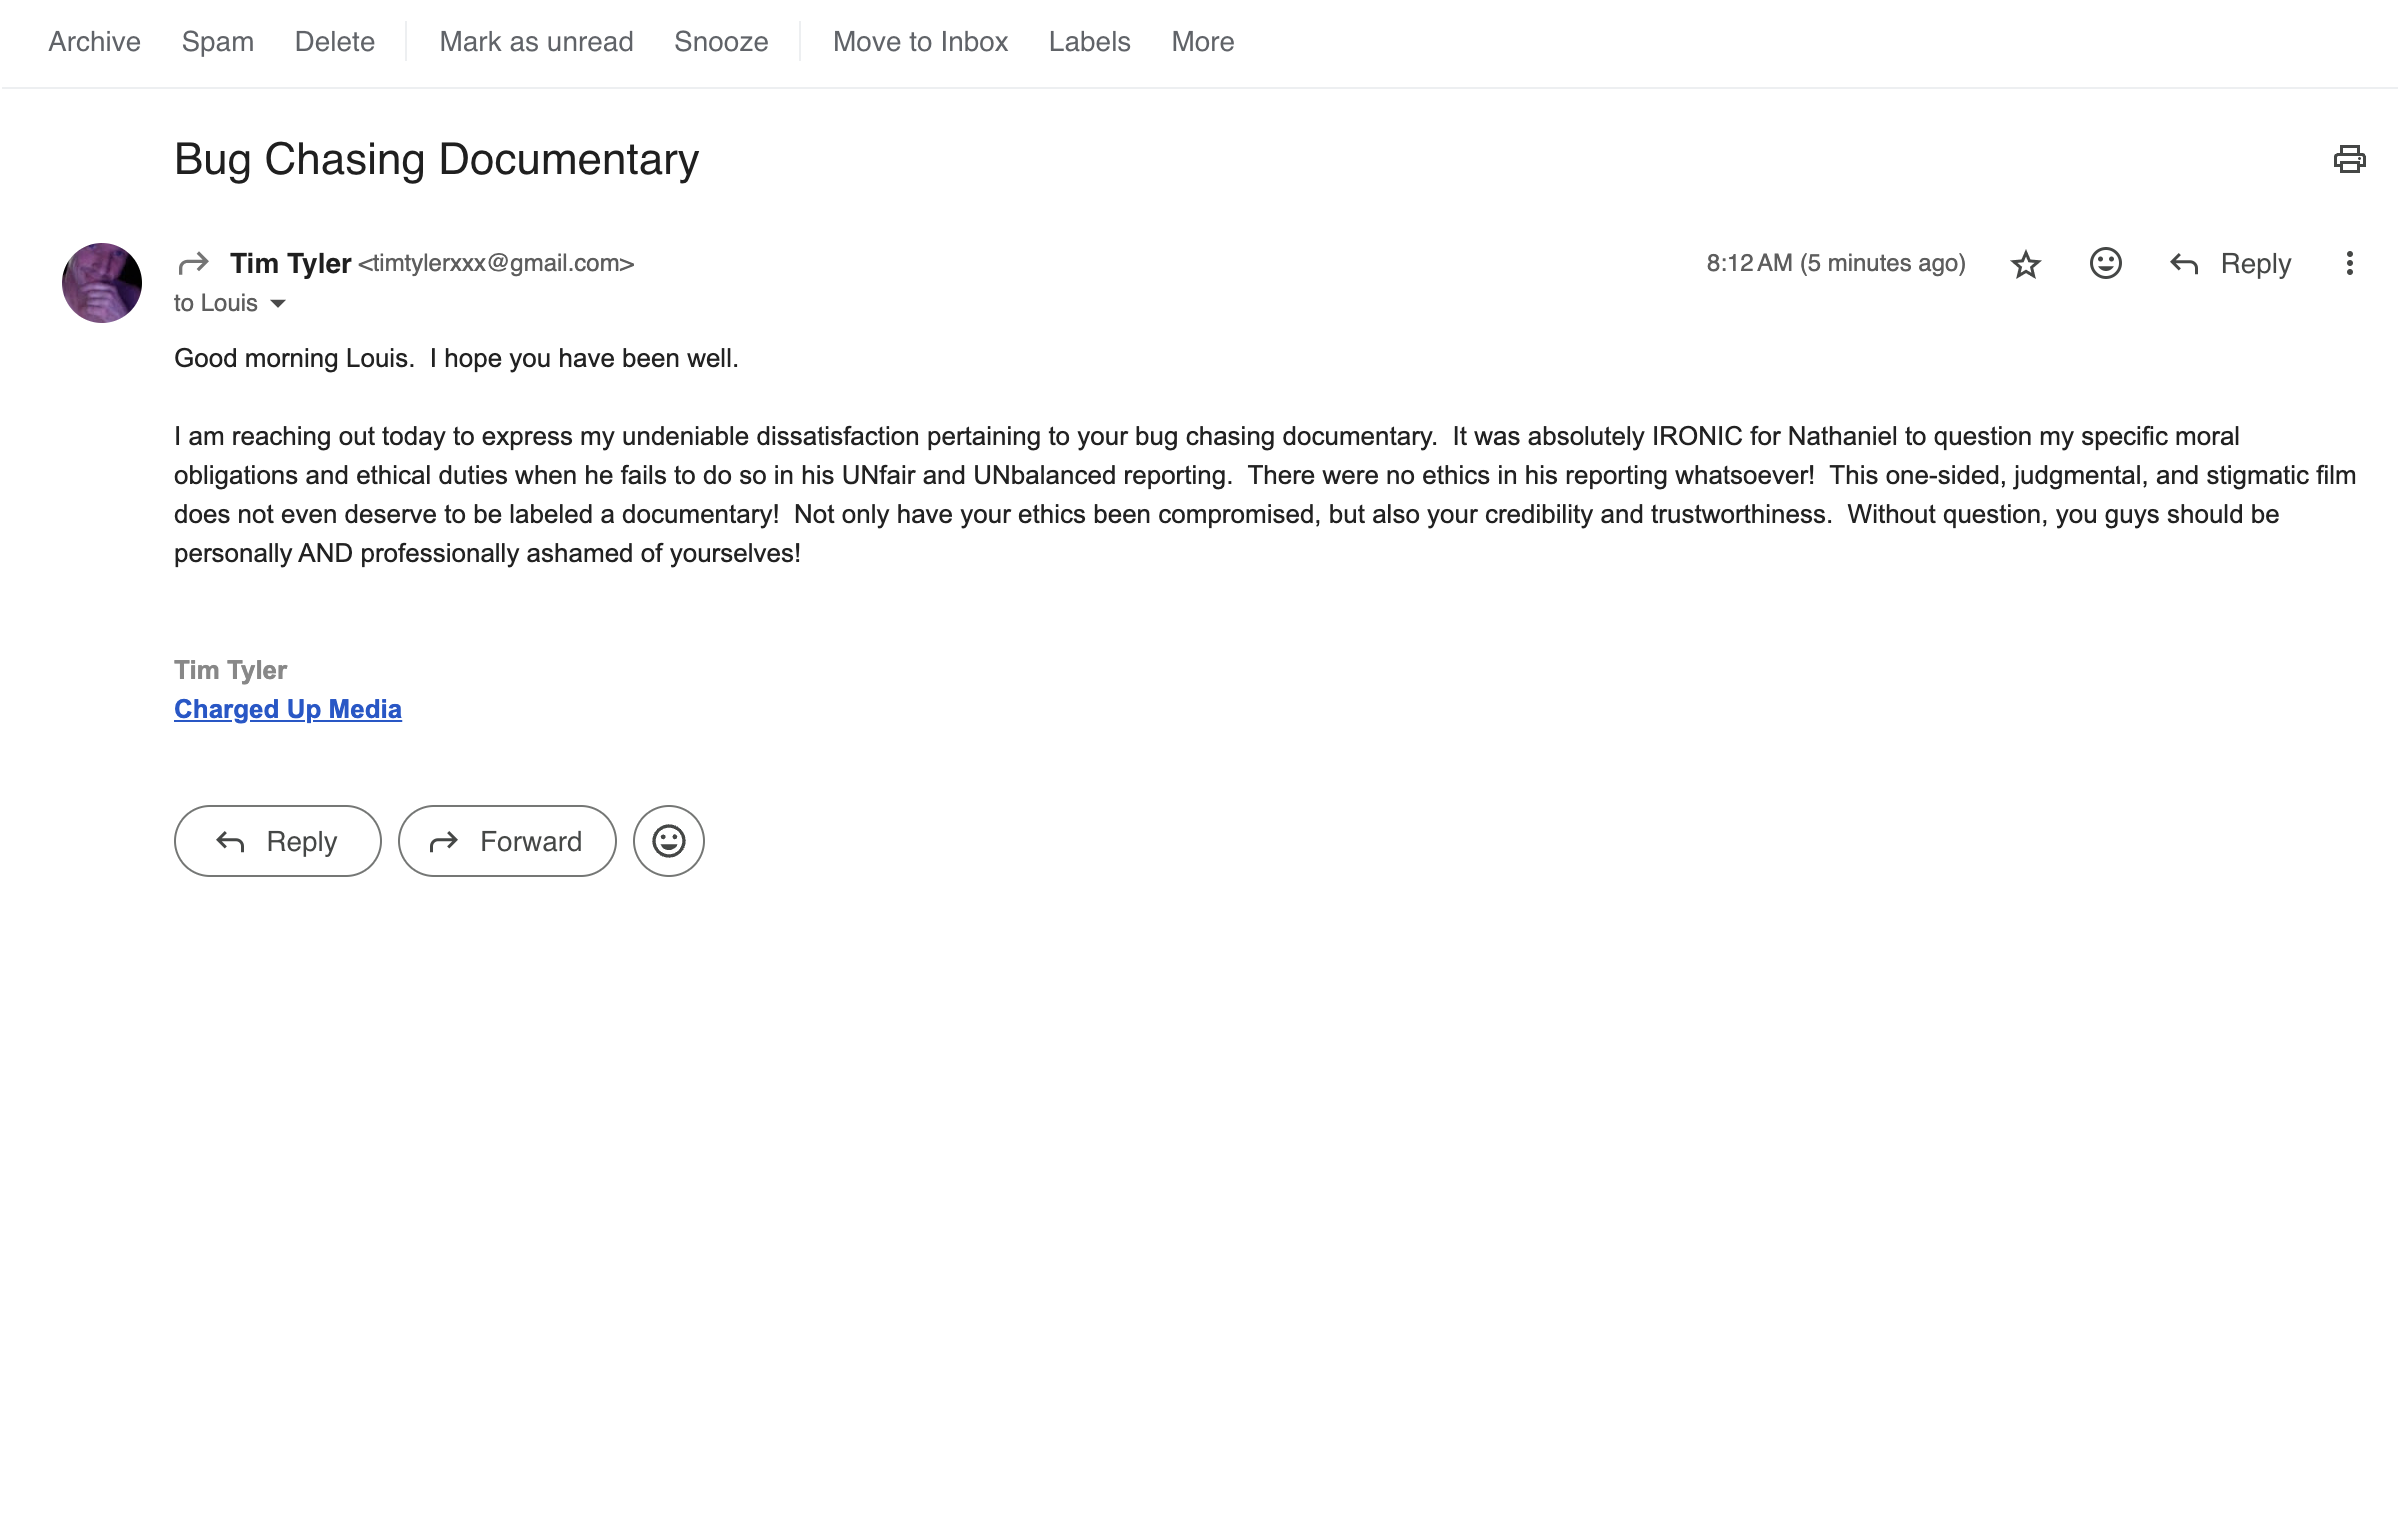Viewport: 2398px width, 1528px height.
Task: Open the Labels menu
Action: point(1089,42)
